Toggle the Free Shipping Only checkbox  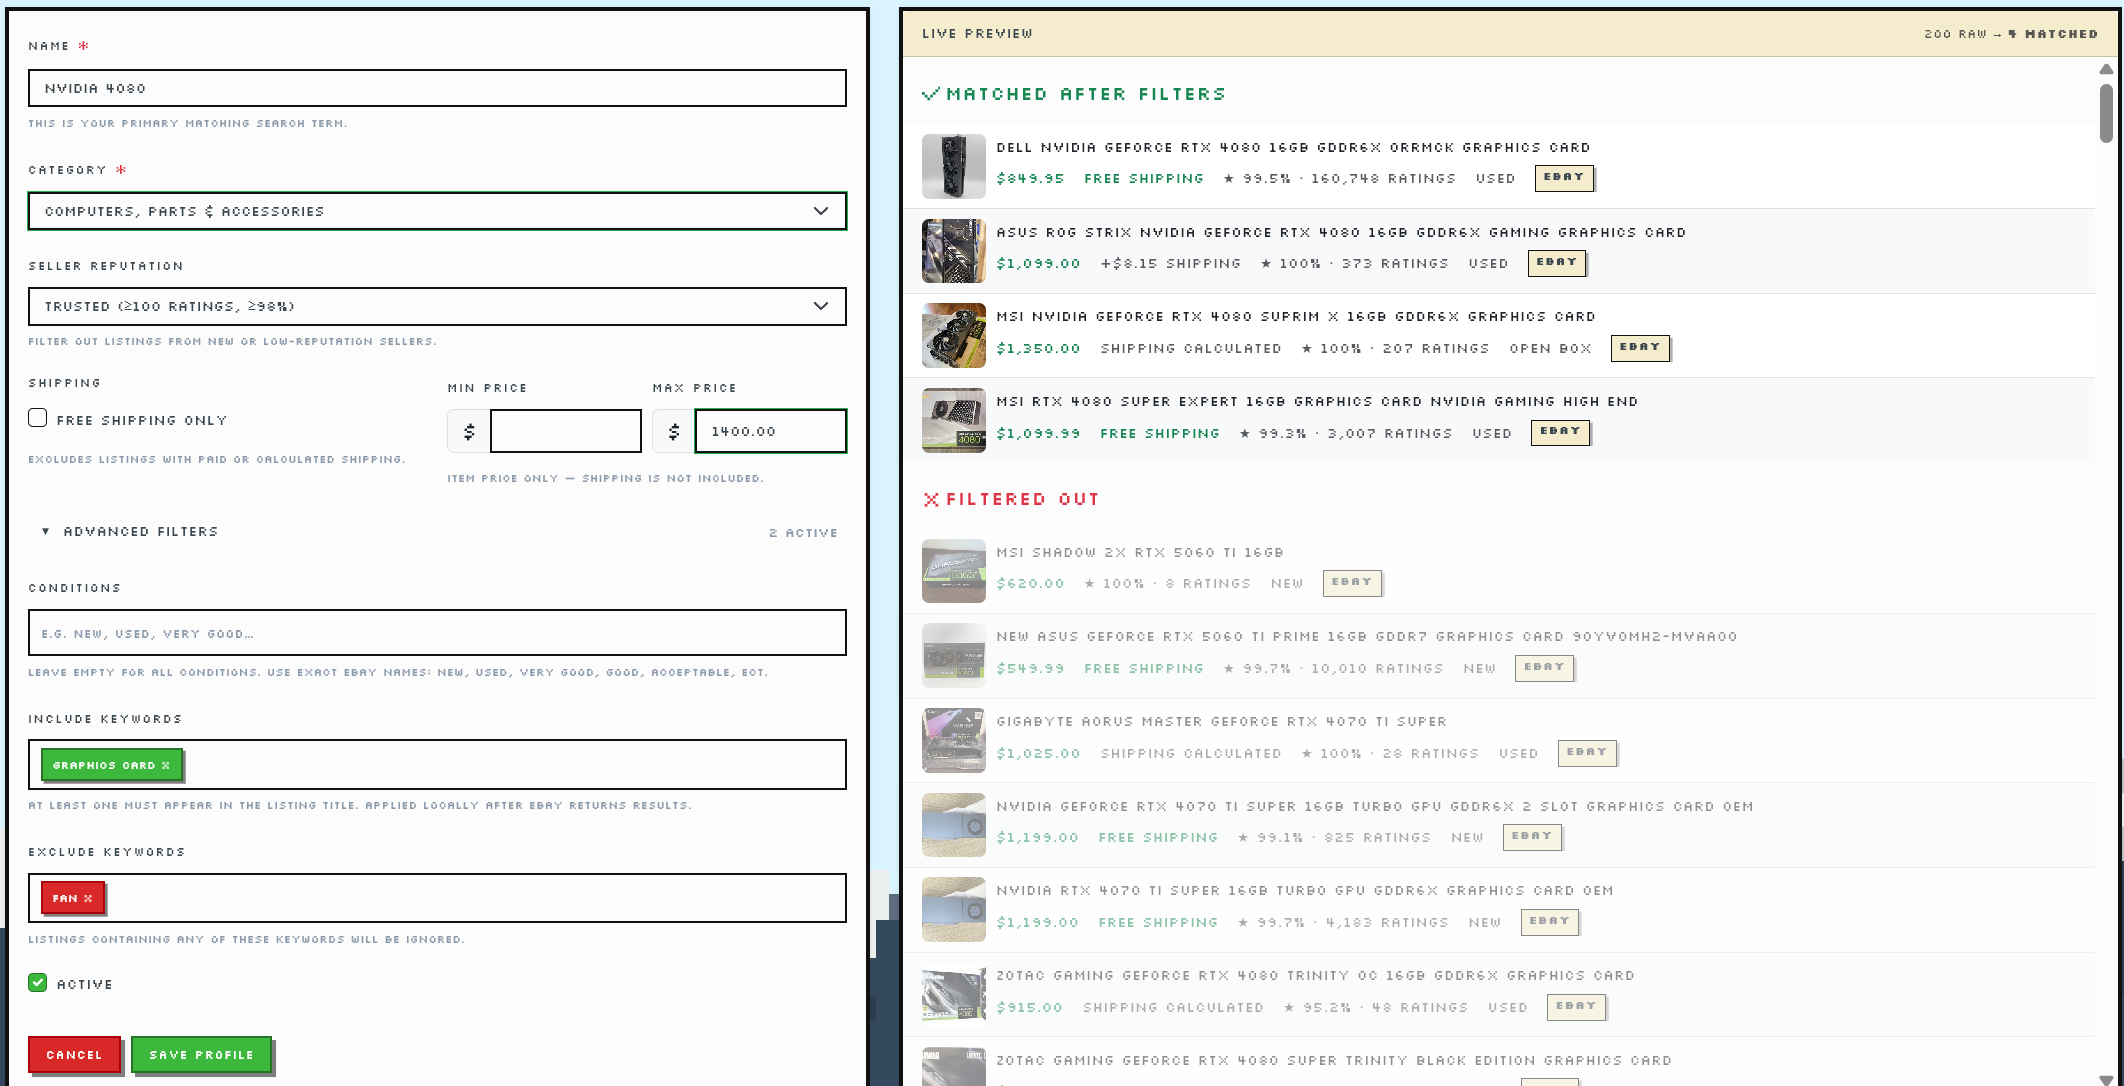coord(38,418)
